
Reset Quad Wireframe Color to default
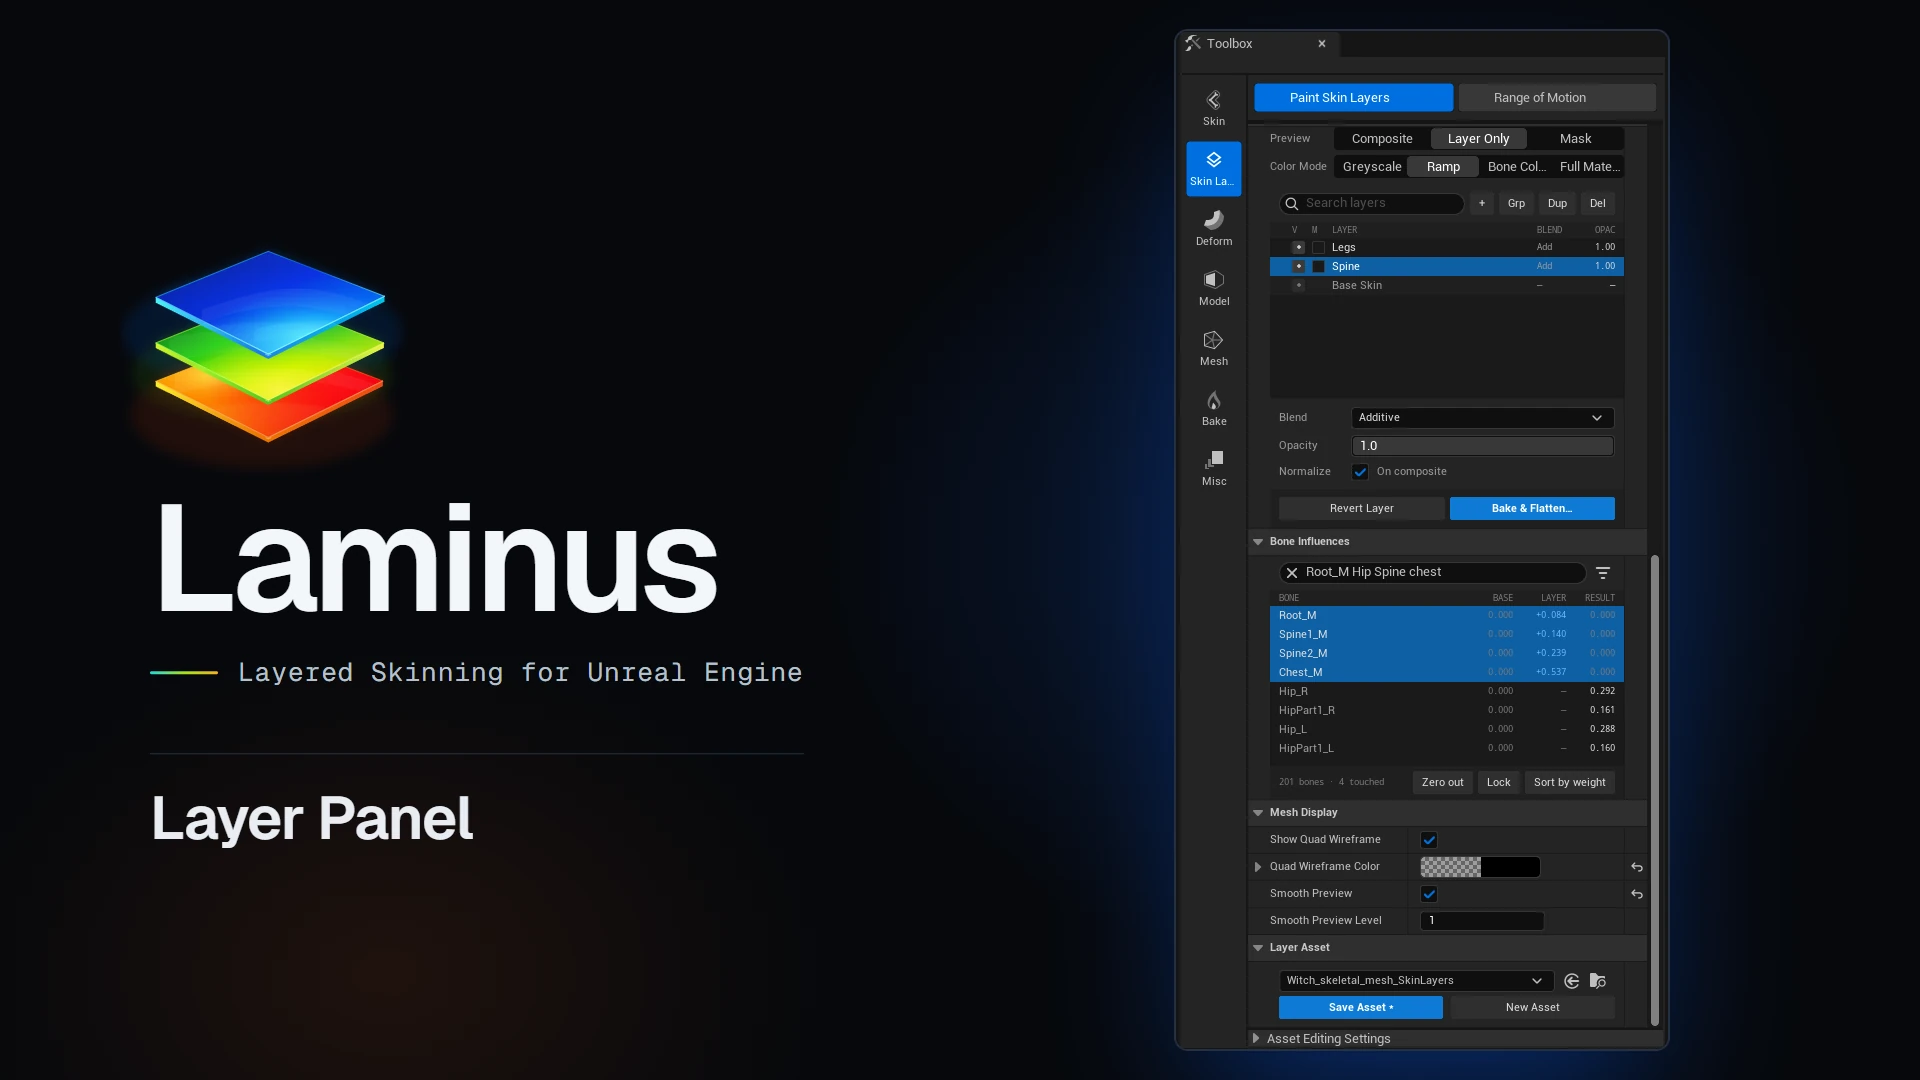(x=1636, y=867)
